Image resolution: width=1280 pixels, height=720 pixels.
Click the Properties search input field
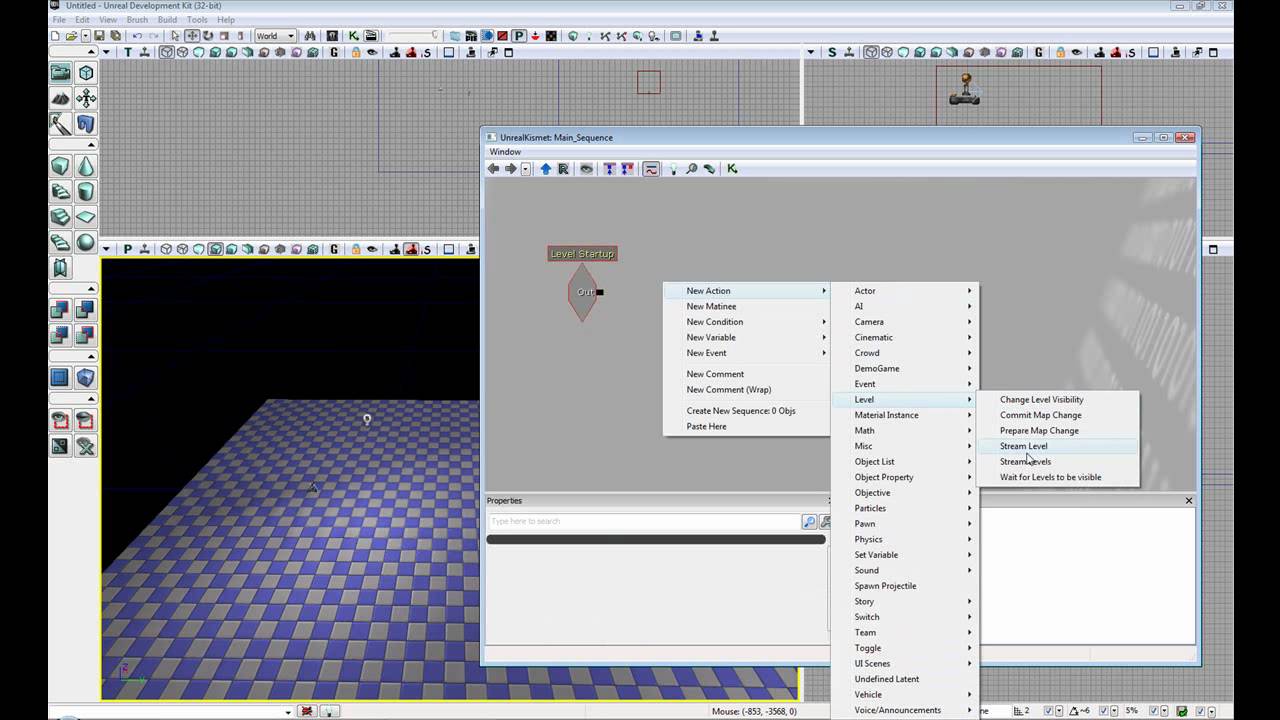pyautogui.click(x=644, y=521)
